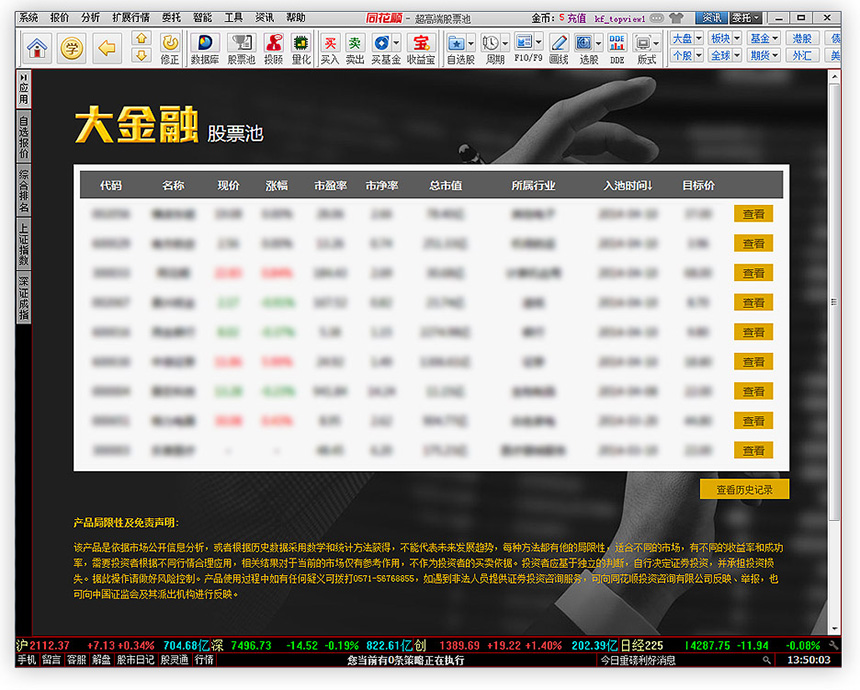Viewport: 860px width, 690px height.
Task: Open the 工具 menu
Action: coord(233,18)
